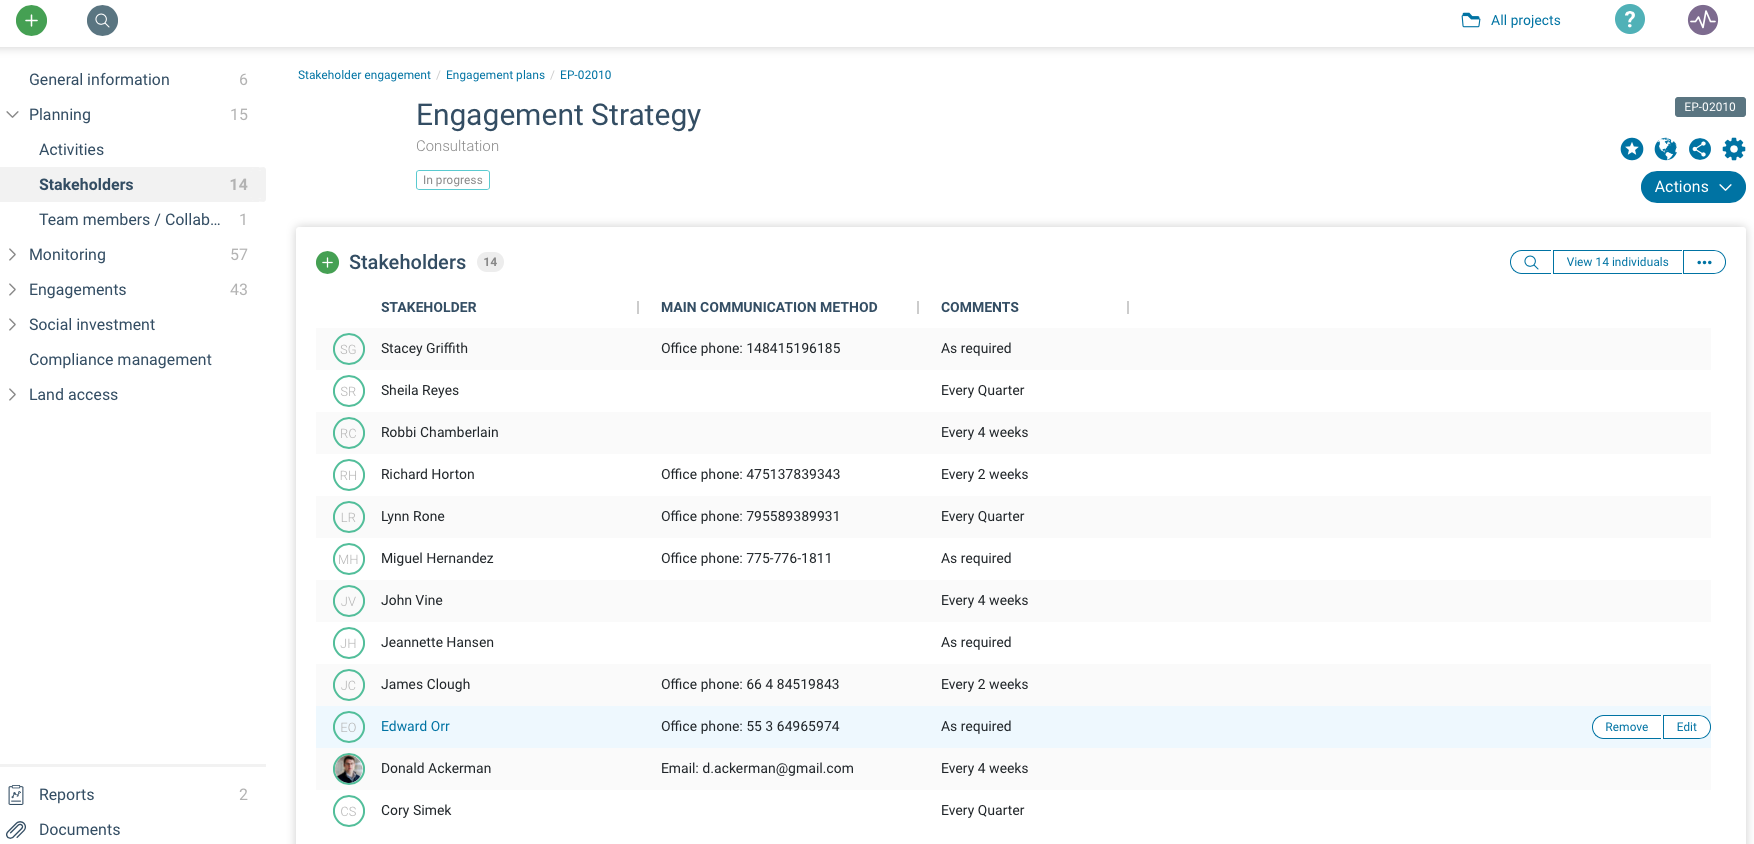Open the global search icon
The width and height of the screenshot is (1754, 844).
[x=102, y=20]
